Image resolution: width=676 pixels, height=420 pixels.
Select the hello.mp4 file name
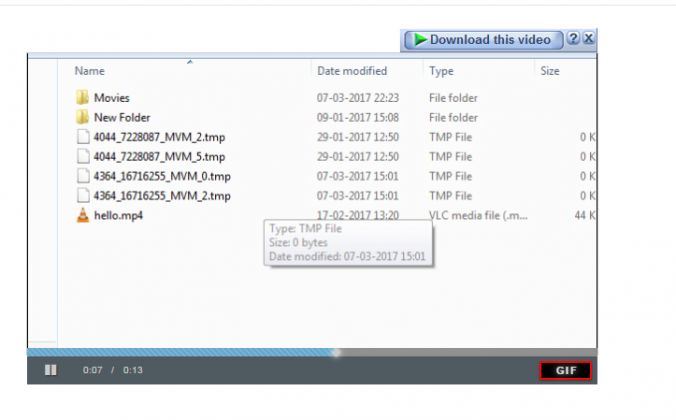coord(118,216)
